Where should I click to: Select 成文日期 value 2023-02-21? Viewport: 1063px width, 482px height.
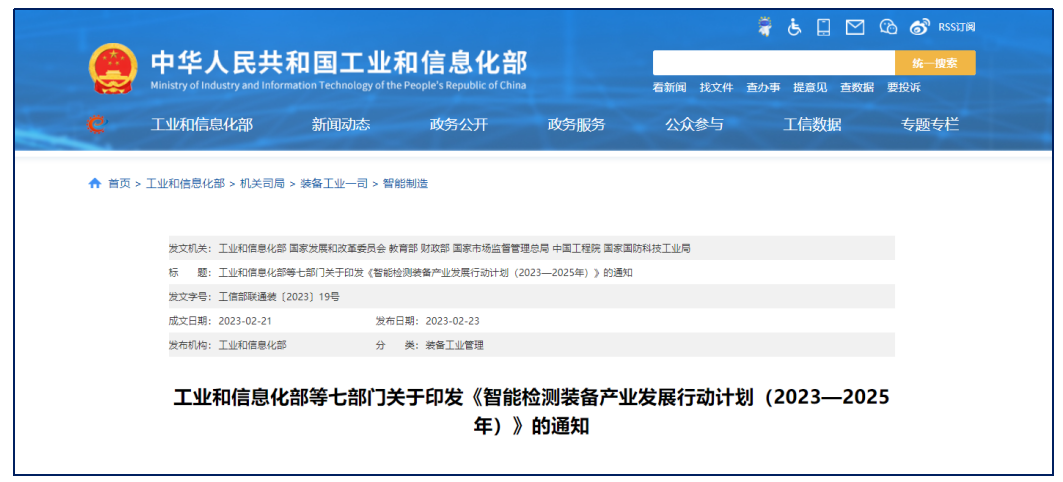[245, 321]
